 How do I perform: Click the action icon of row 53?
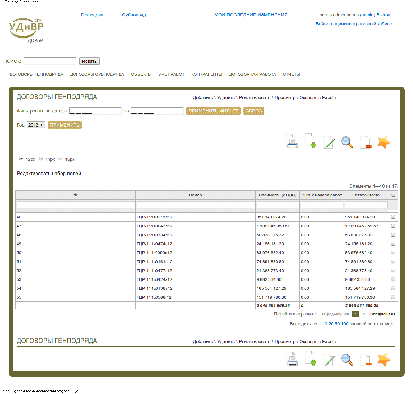[393, 279]
